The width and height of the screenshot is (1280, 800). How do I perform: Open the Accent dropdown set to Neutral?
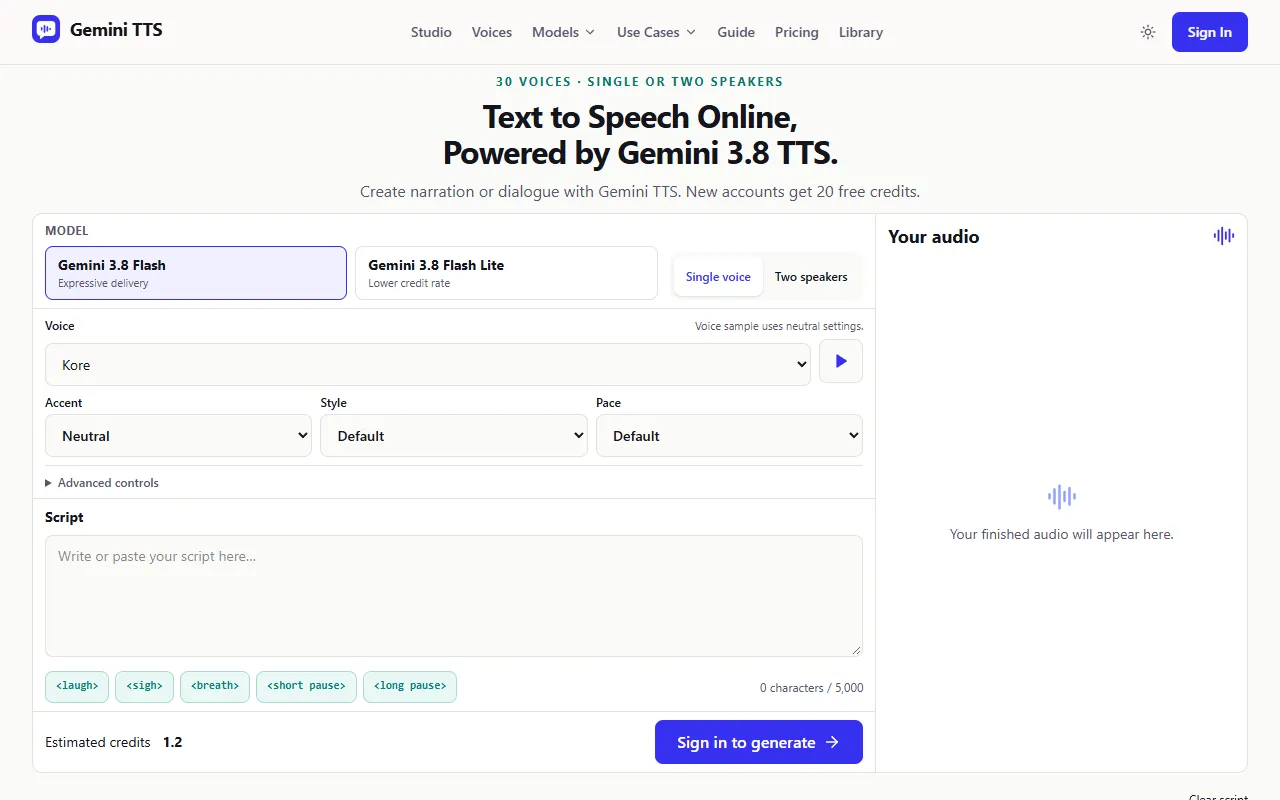point(178,436)
